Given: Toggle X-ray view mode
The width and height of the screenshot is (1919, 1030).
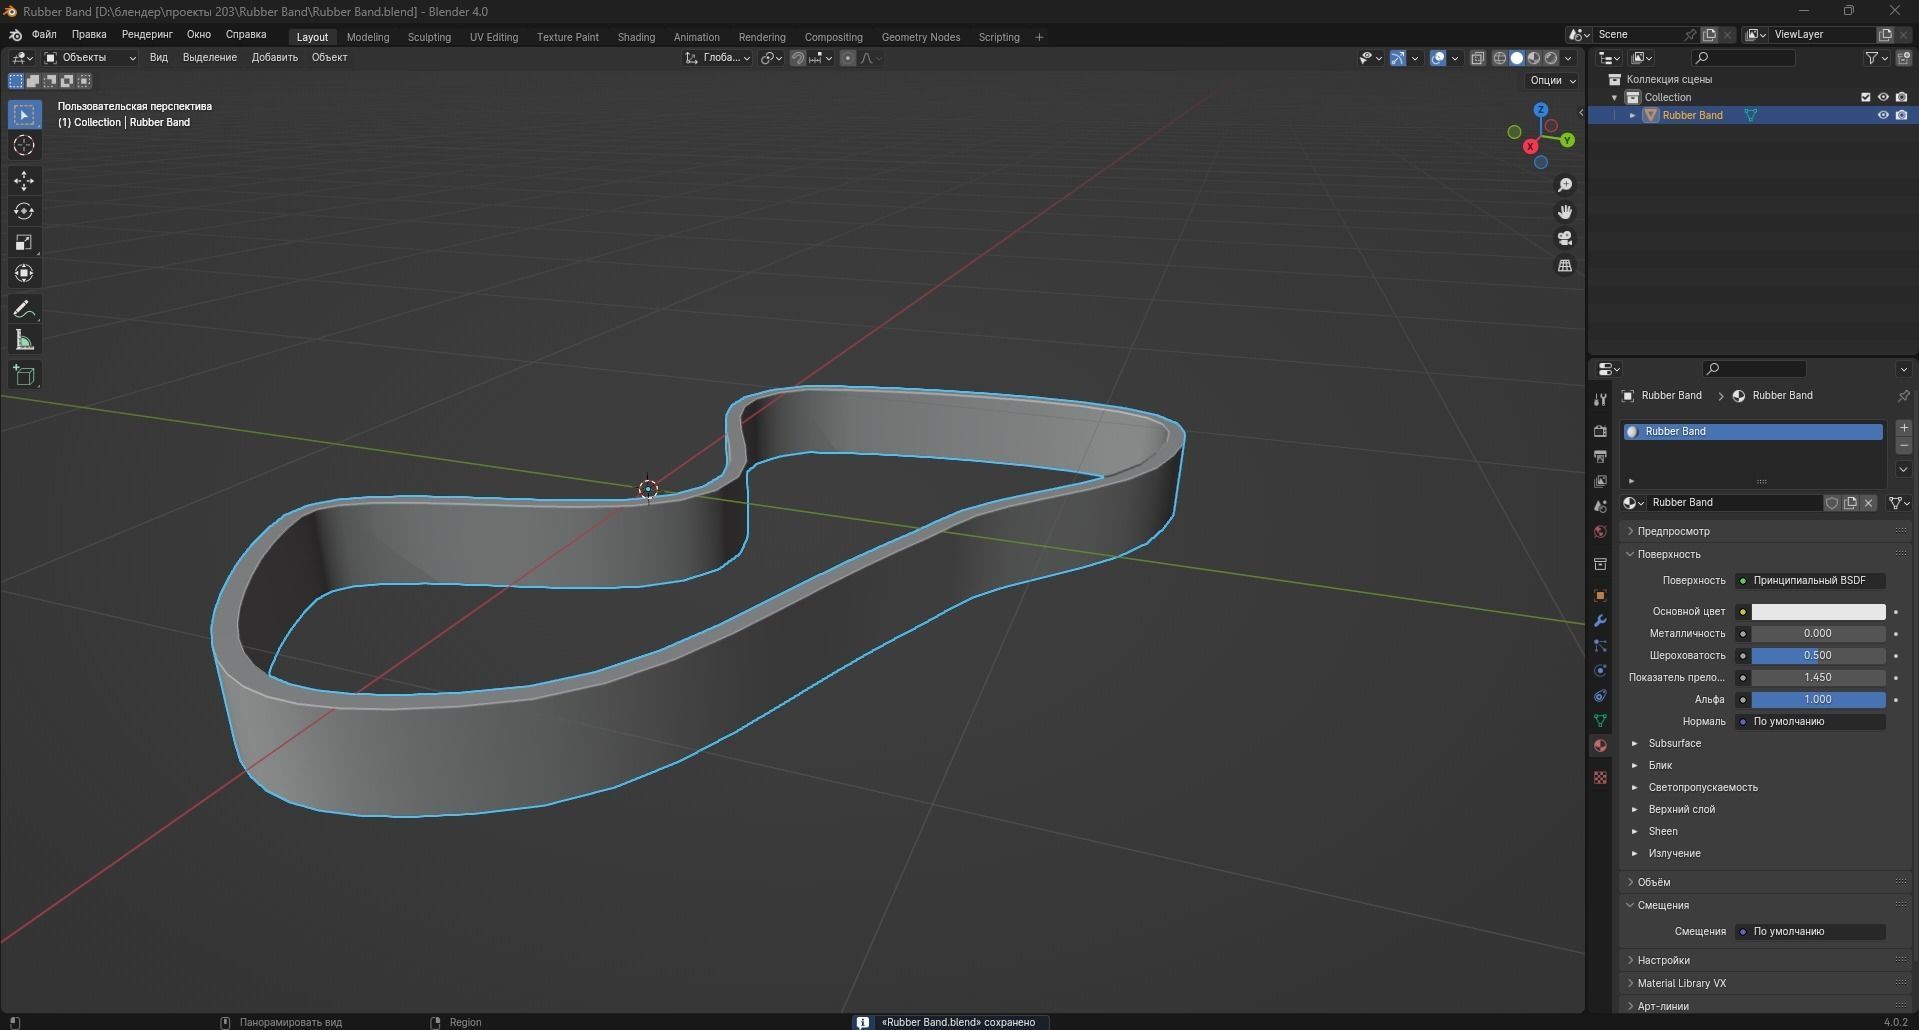Looking at the screenshot, I should click(1478, 58).
